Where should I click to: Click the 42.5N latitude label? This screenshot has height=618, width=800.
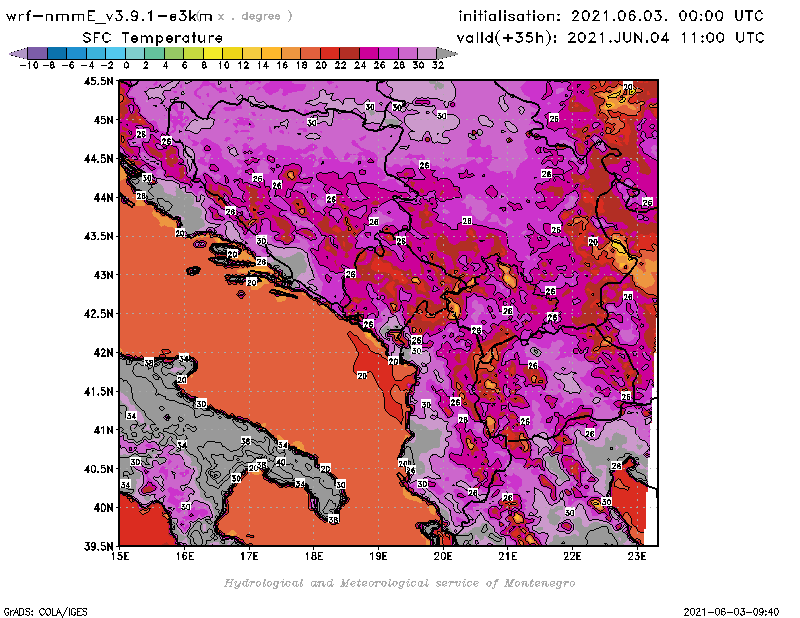click(x=98, y=314)
